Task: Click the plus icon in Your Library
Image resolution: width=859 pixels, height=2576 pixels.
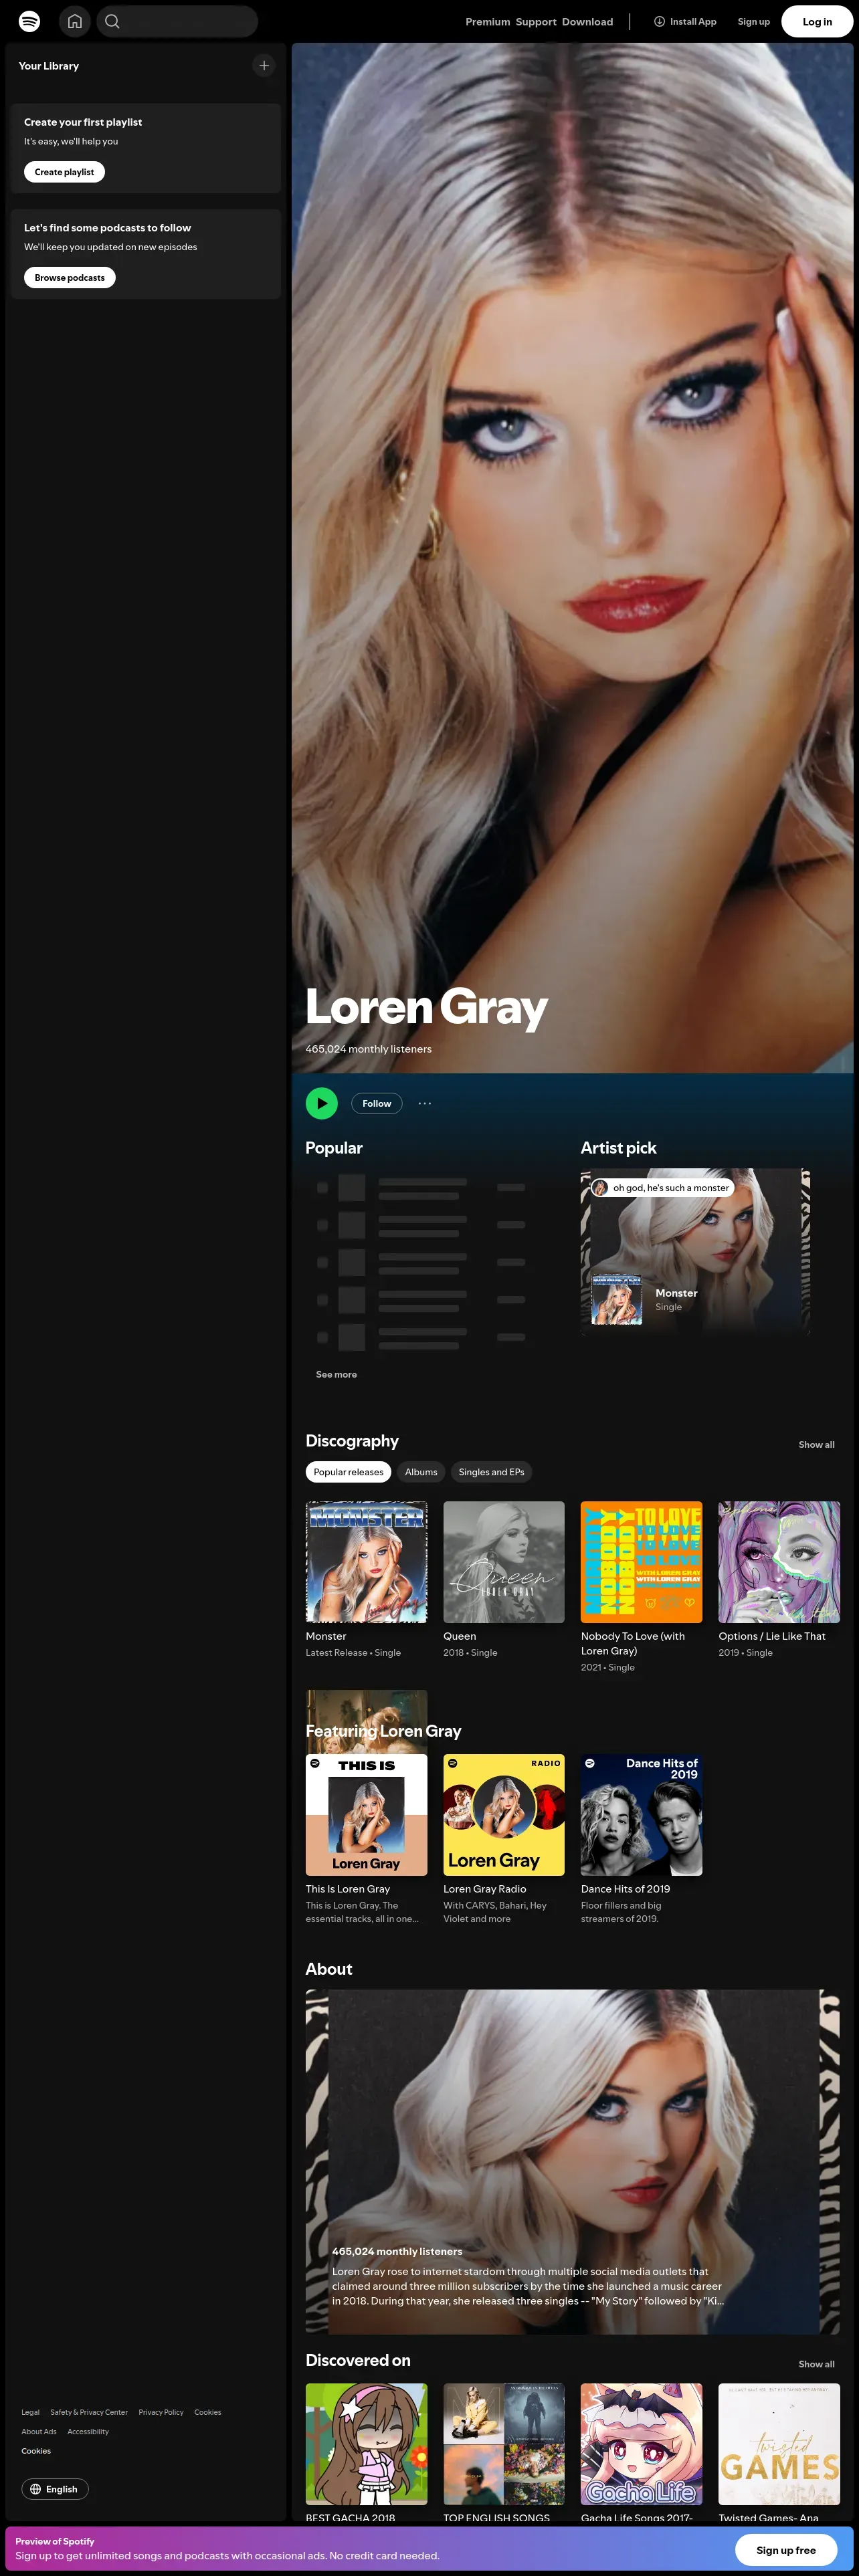Action: tap(264, 66)
